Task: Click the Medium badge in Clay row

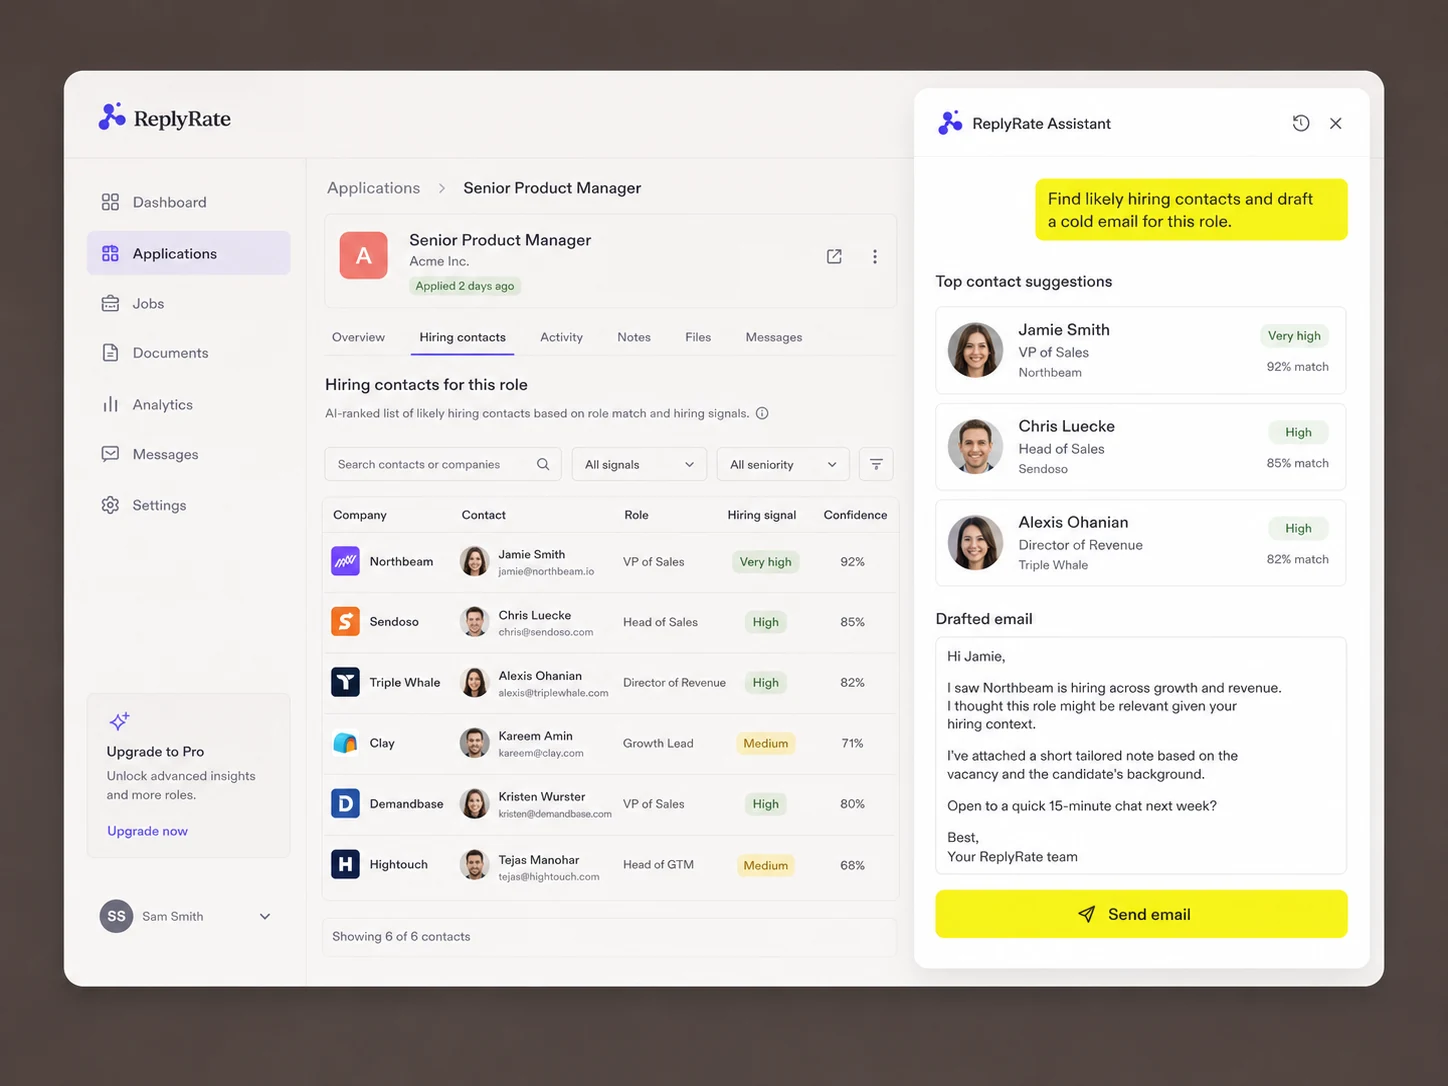Action: click(x=765, y=743)
